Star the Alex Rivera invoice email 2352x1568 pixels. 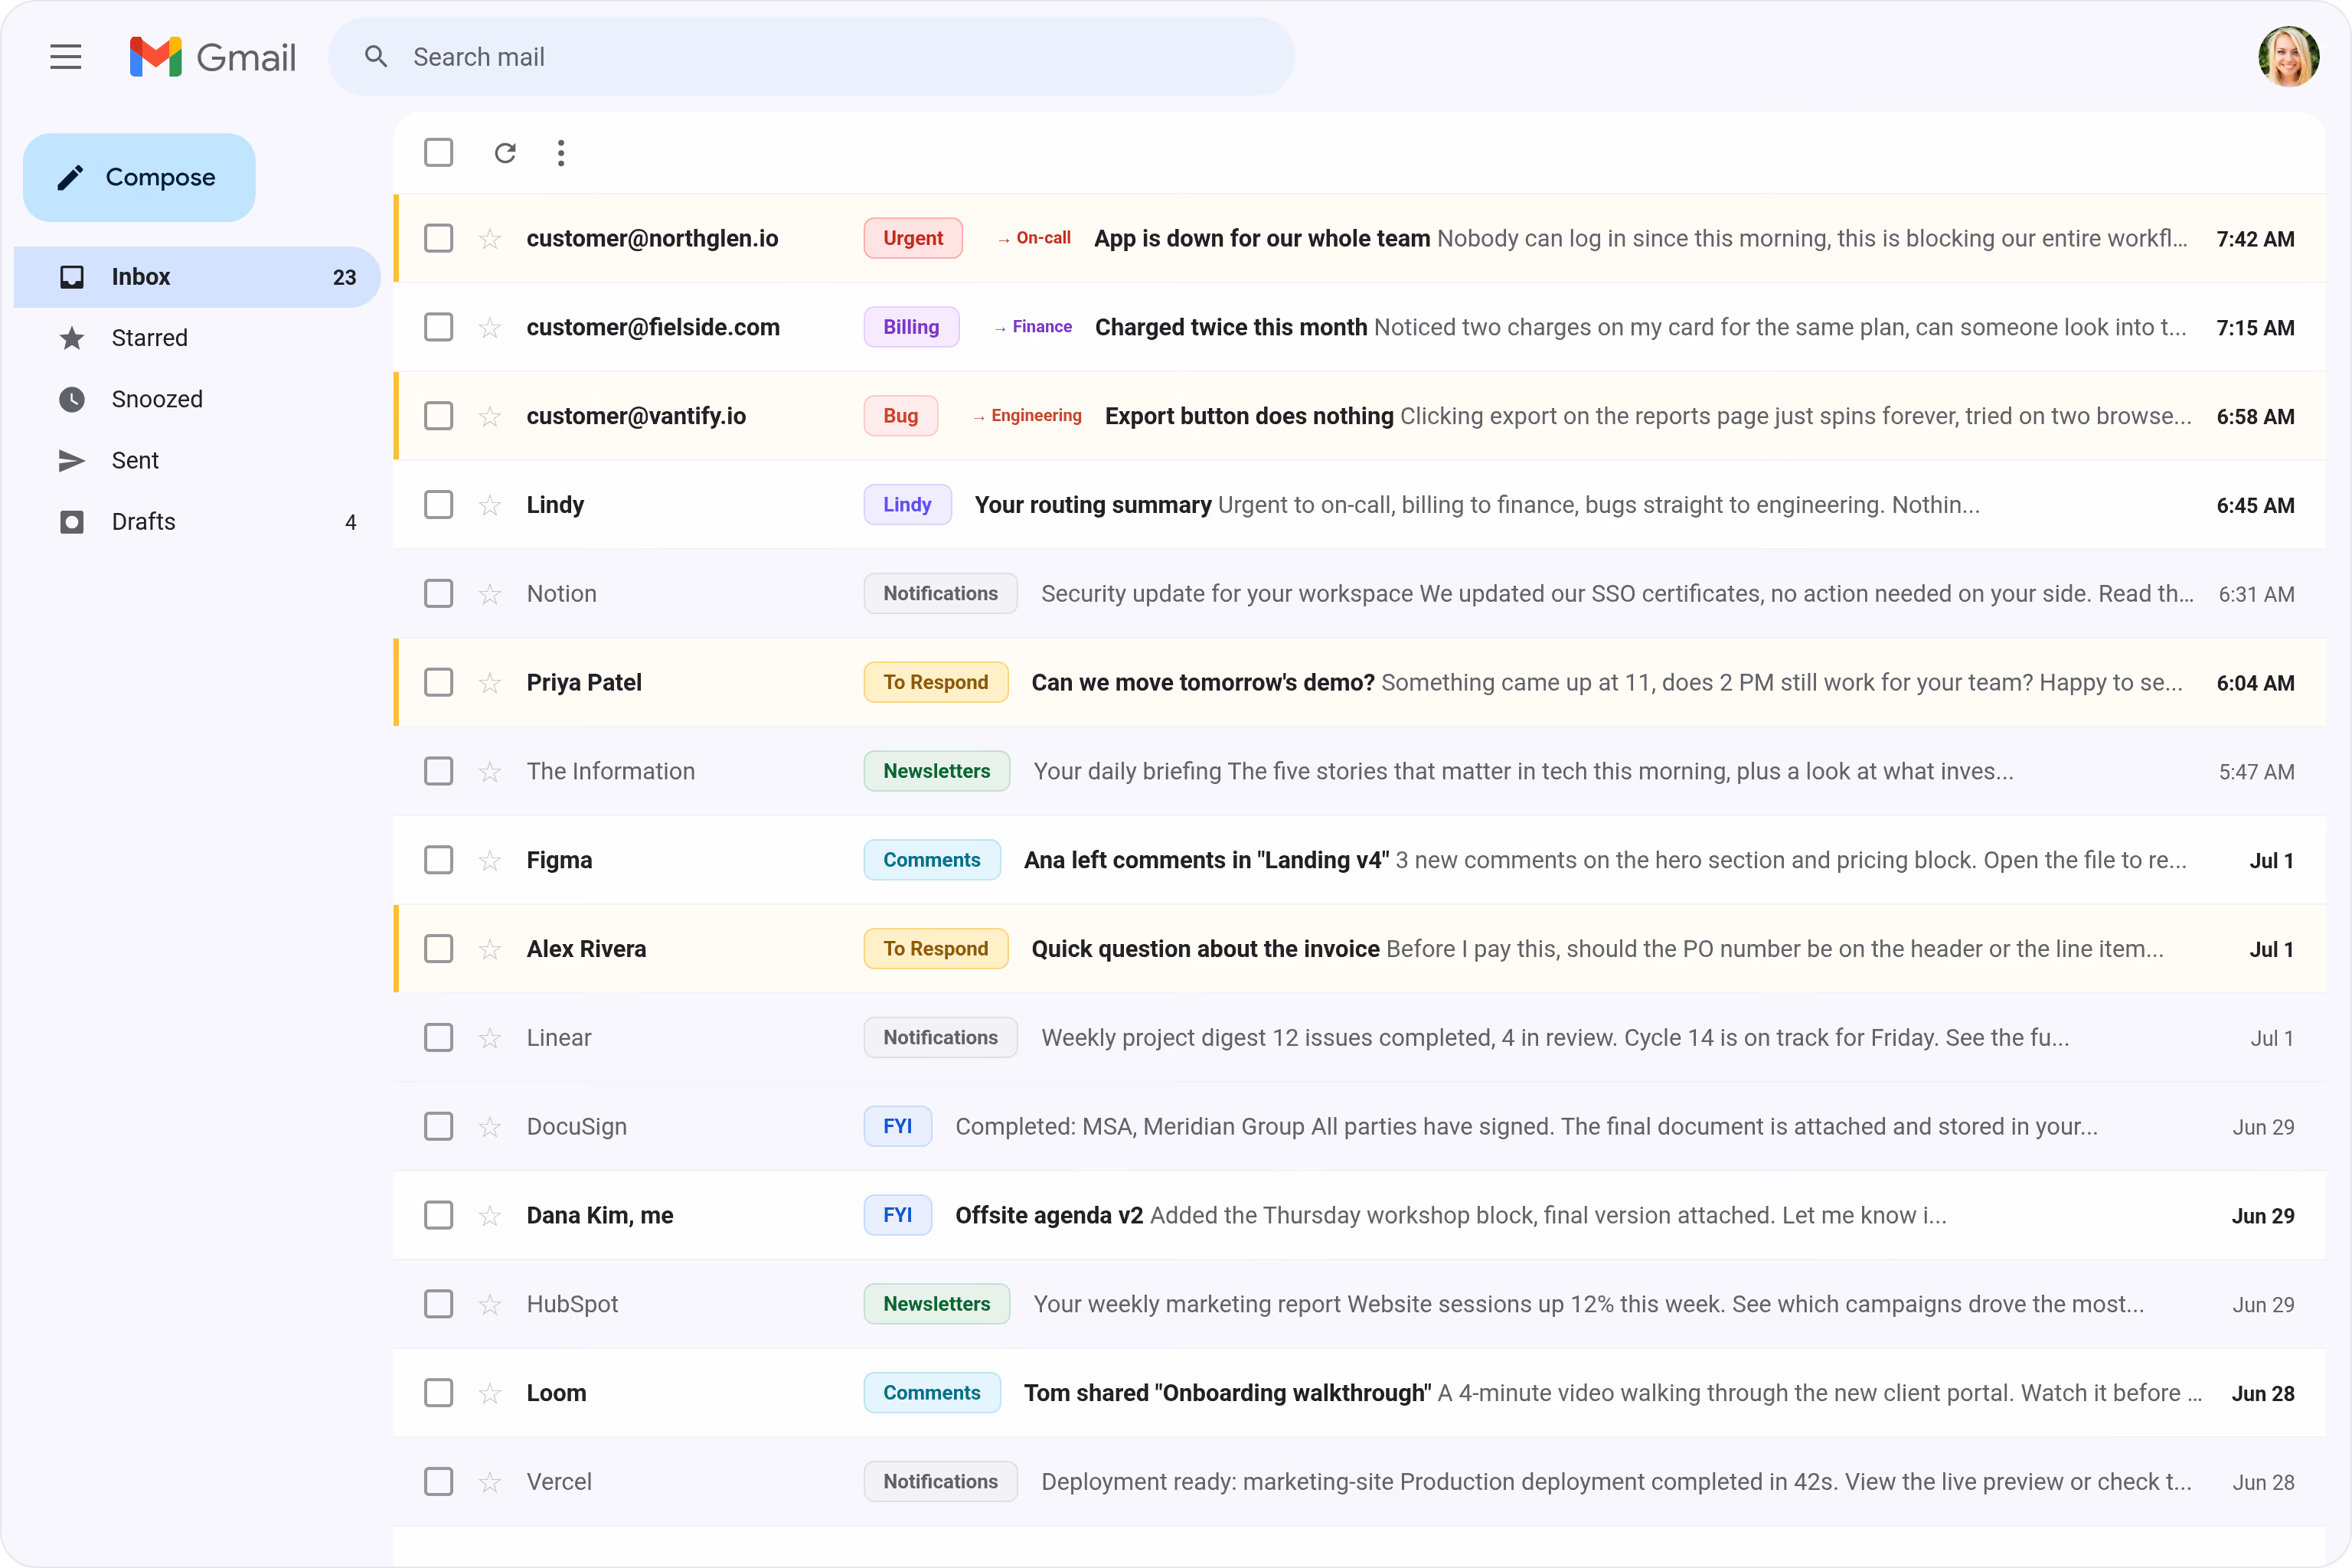tap(489, 950)
